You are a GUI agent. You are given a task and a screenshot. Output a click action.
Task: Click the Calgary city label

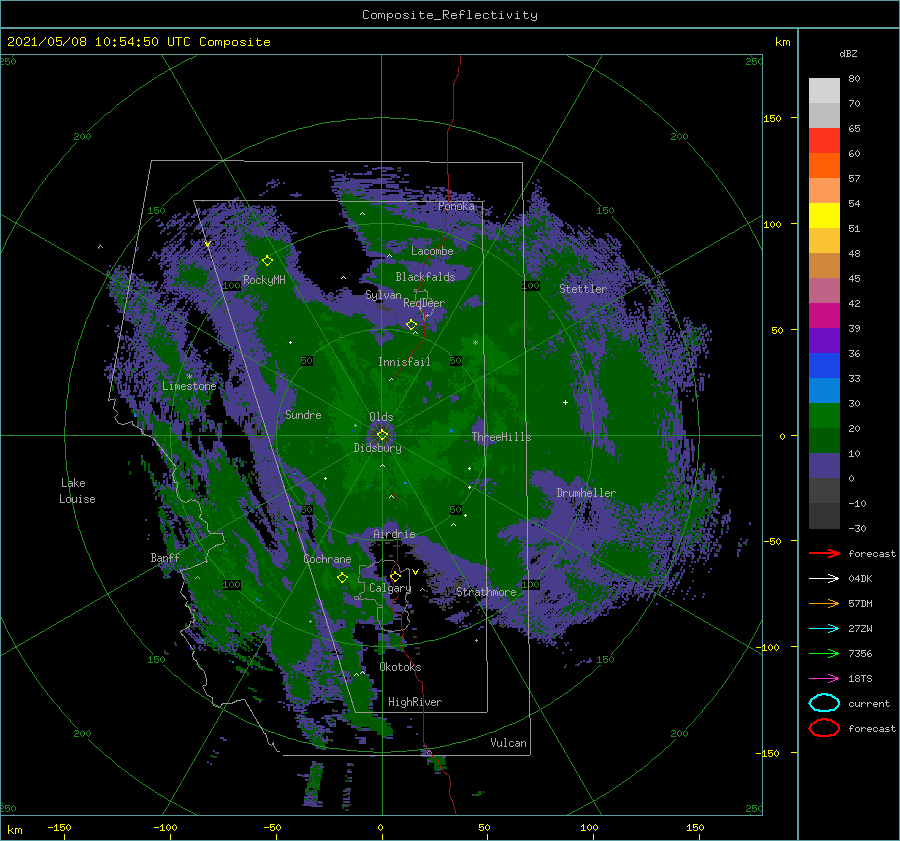point(390,588)
